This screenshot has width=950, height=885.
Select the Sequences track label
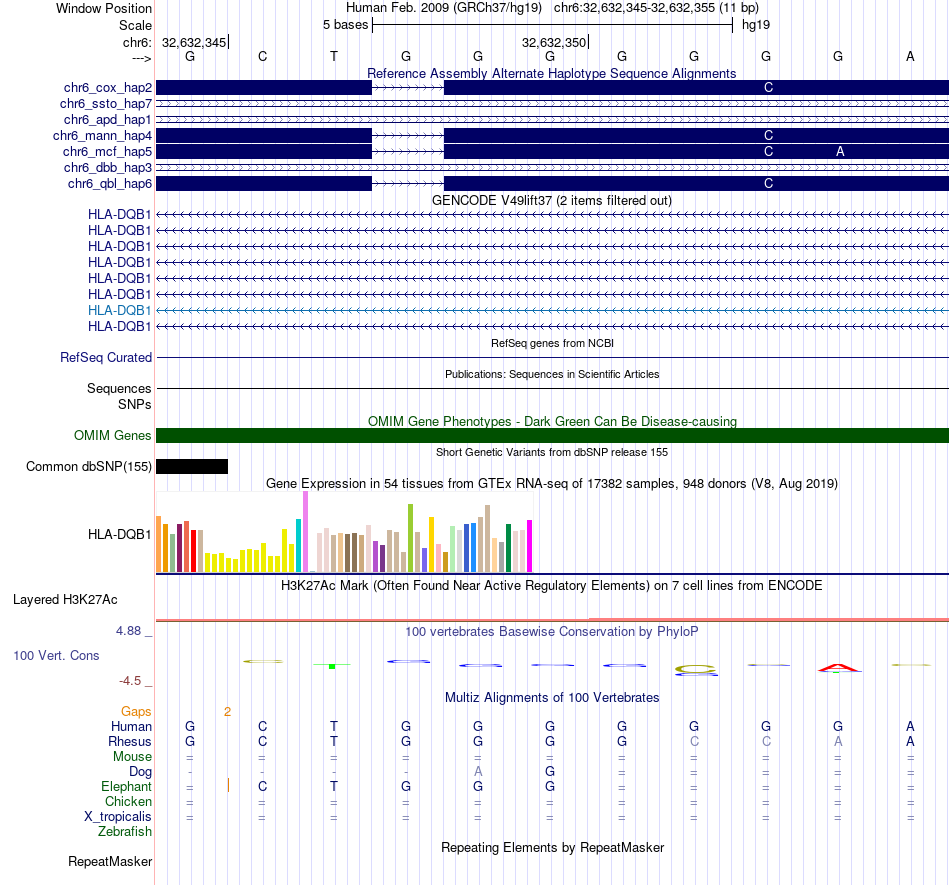(x=119, y=388)
